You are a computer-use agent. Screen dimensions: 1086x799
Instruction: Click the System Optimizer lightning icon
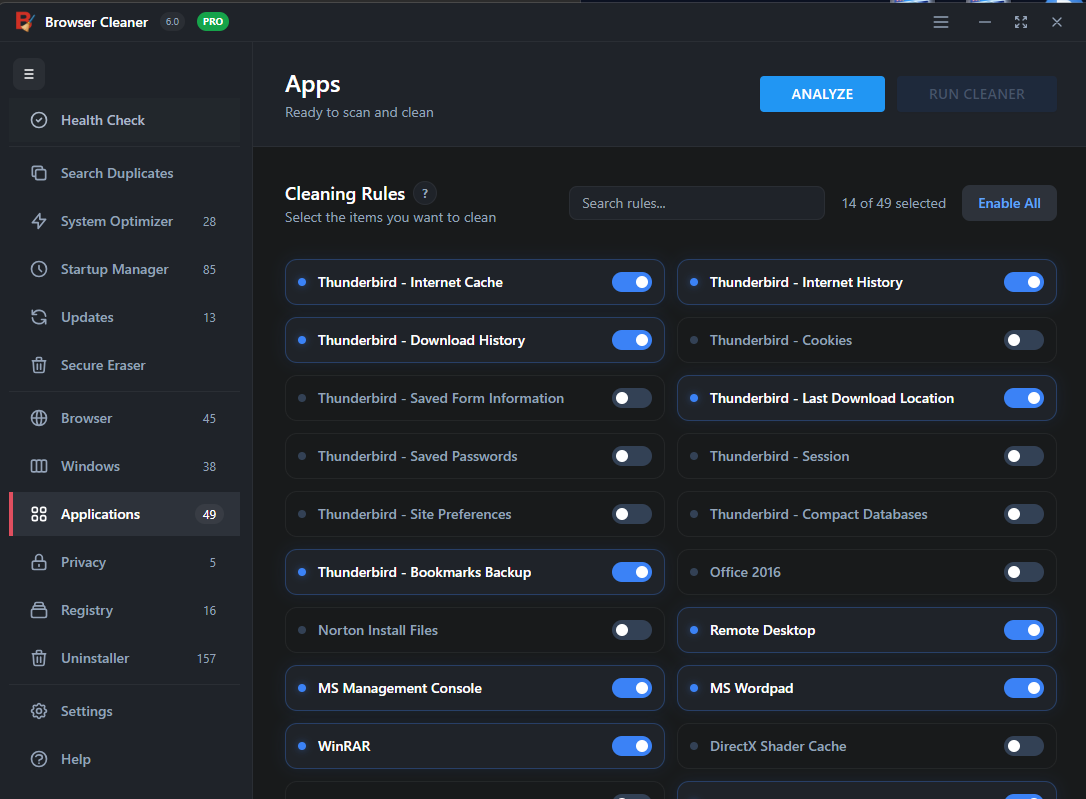(x=39, y=221)
